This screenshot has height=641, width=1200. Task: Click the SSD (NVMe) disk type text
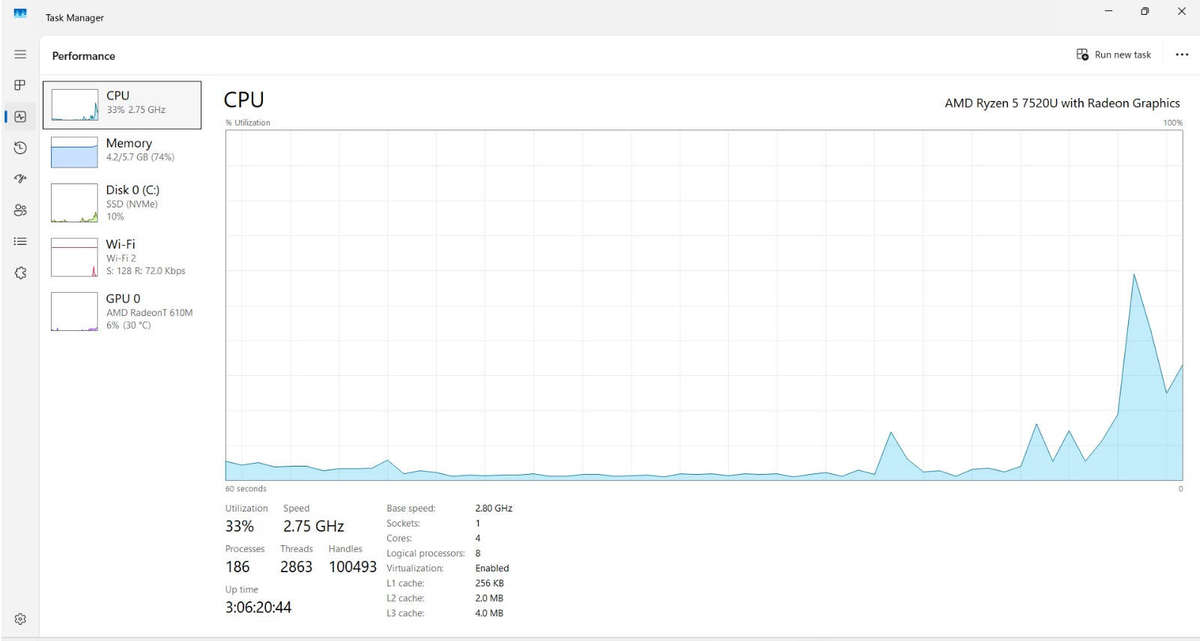click(132, 204)
